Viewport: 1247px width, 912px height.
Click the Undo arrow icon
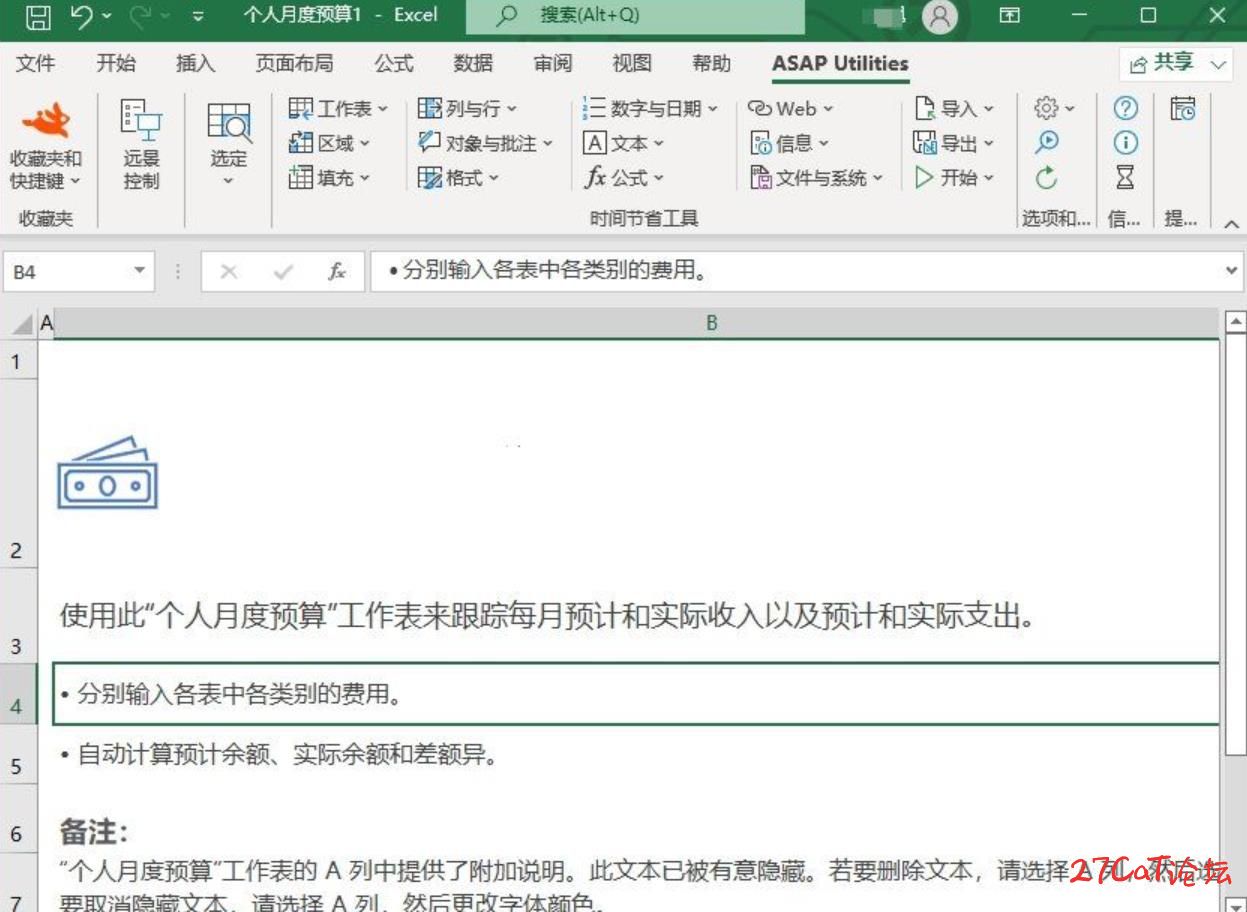click(84, 16)
